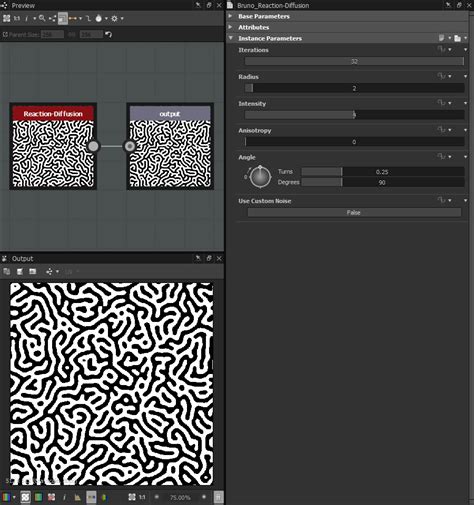Open the gear settings icon in graph toolbar
The image size is (474, 505).
(x=114, y=18)
